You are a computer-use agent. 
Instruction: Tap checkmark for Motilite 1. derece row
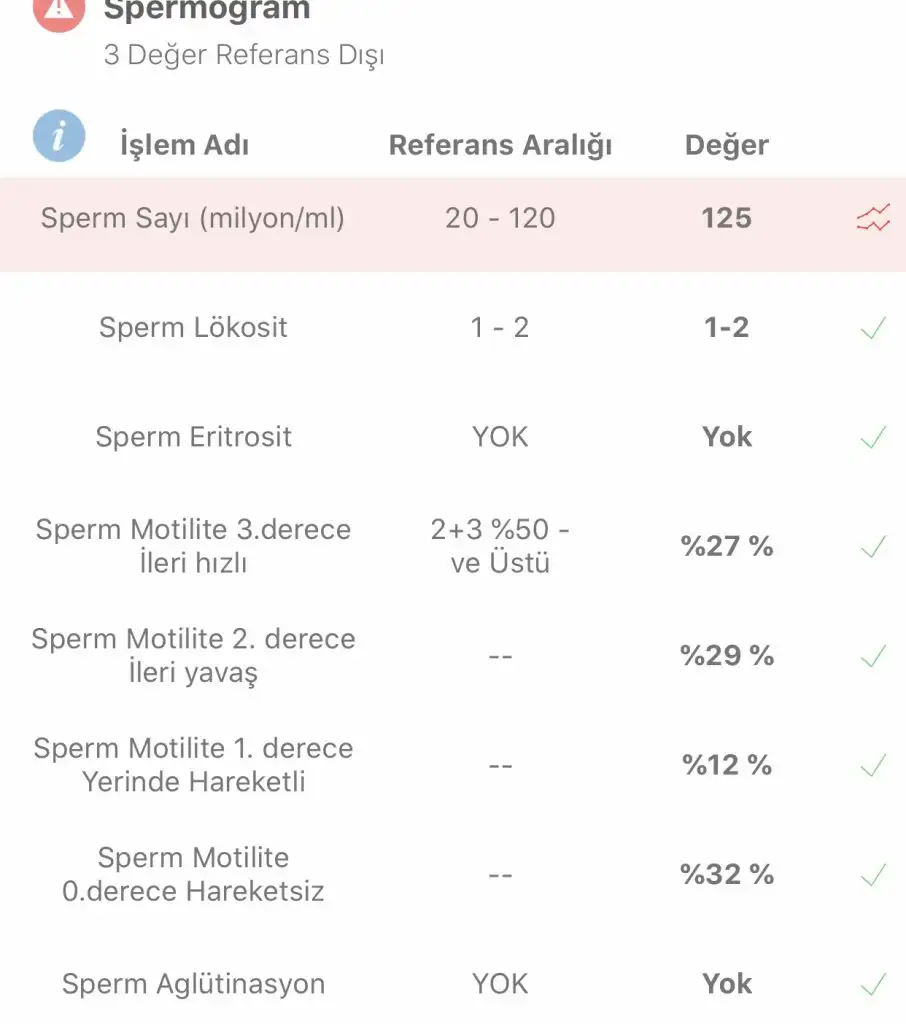click(x=873, y=766)
